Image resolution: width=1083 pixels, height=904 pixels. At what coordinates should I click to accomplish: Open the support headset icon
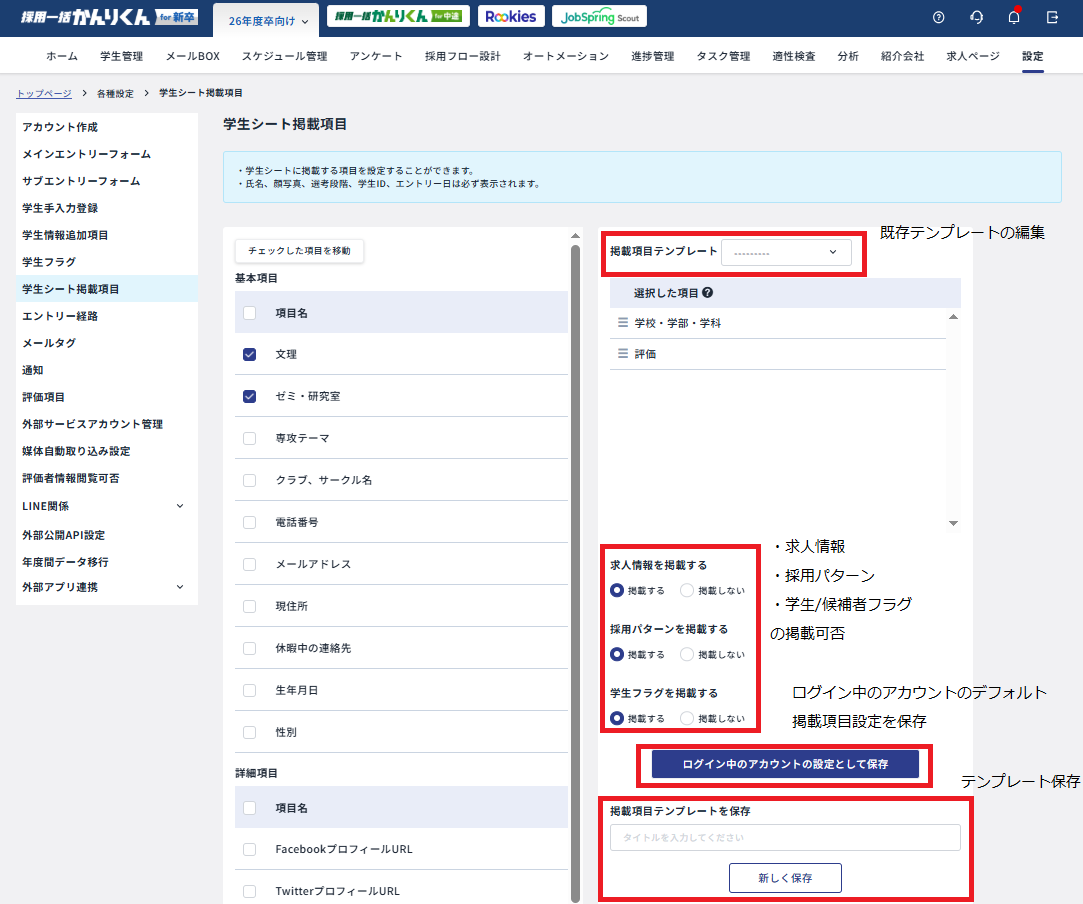976,17
